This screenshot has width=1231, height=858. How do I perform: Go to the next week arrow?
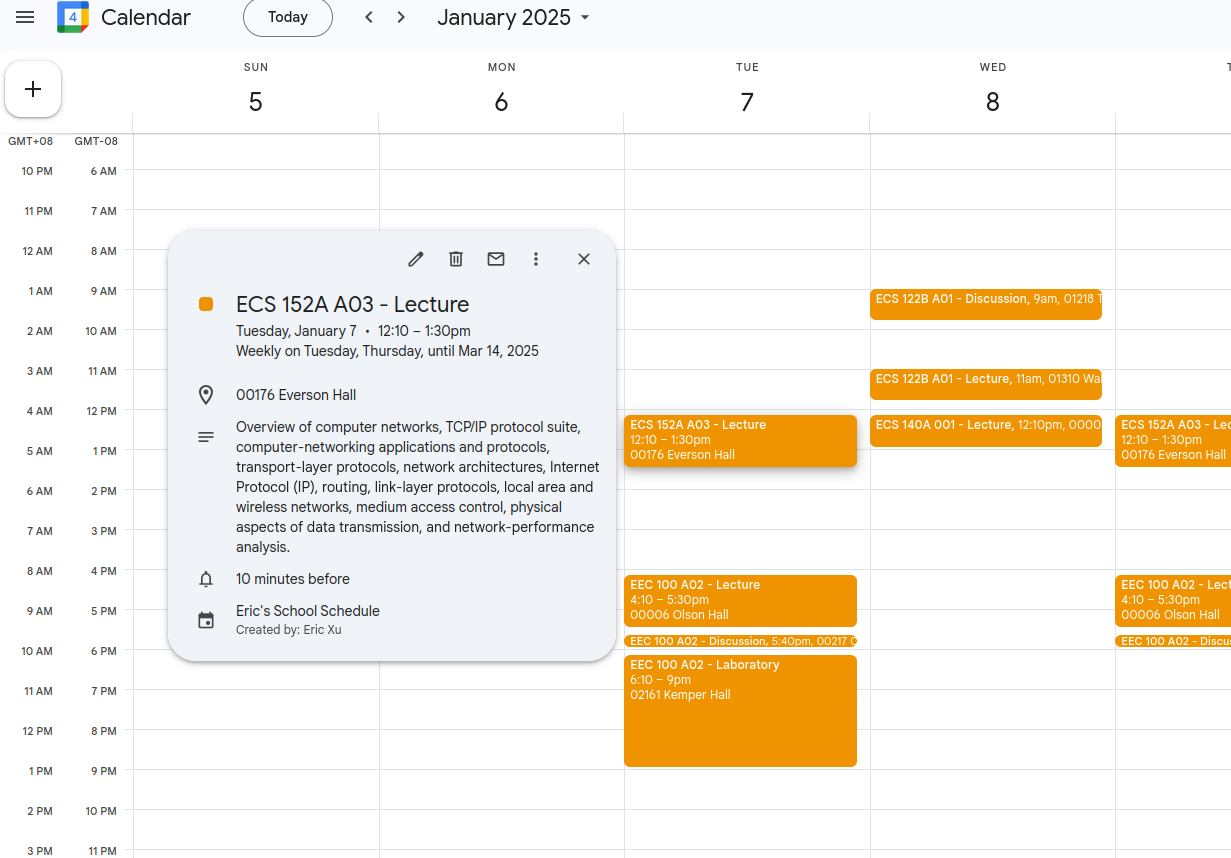tap(401, 17)
